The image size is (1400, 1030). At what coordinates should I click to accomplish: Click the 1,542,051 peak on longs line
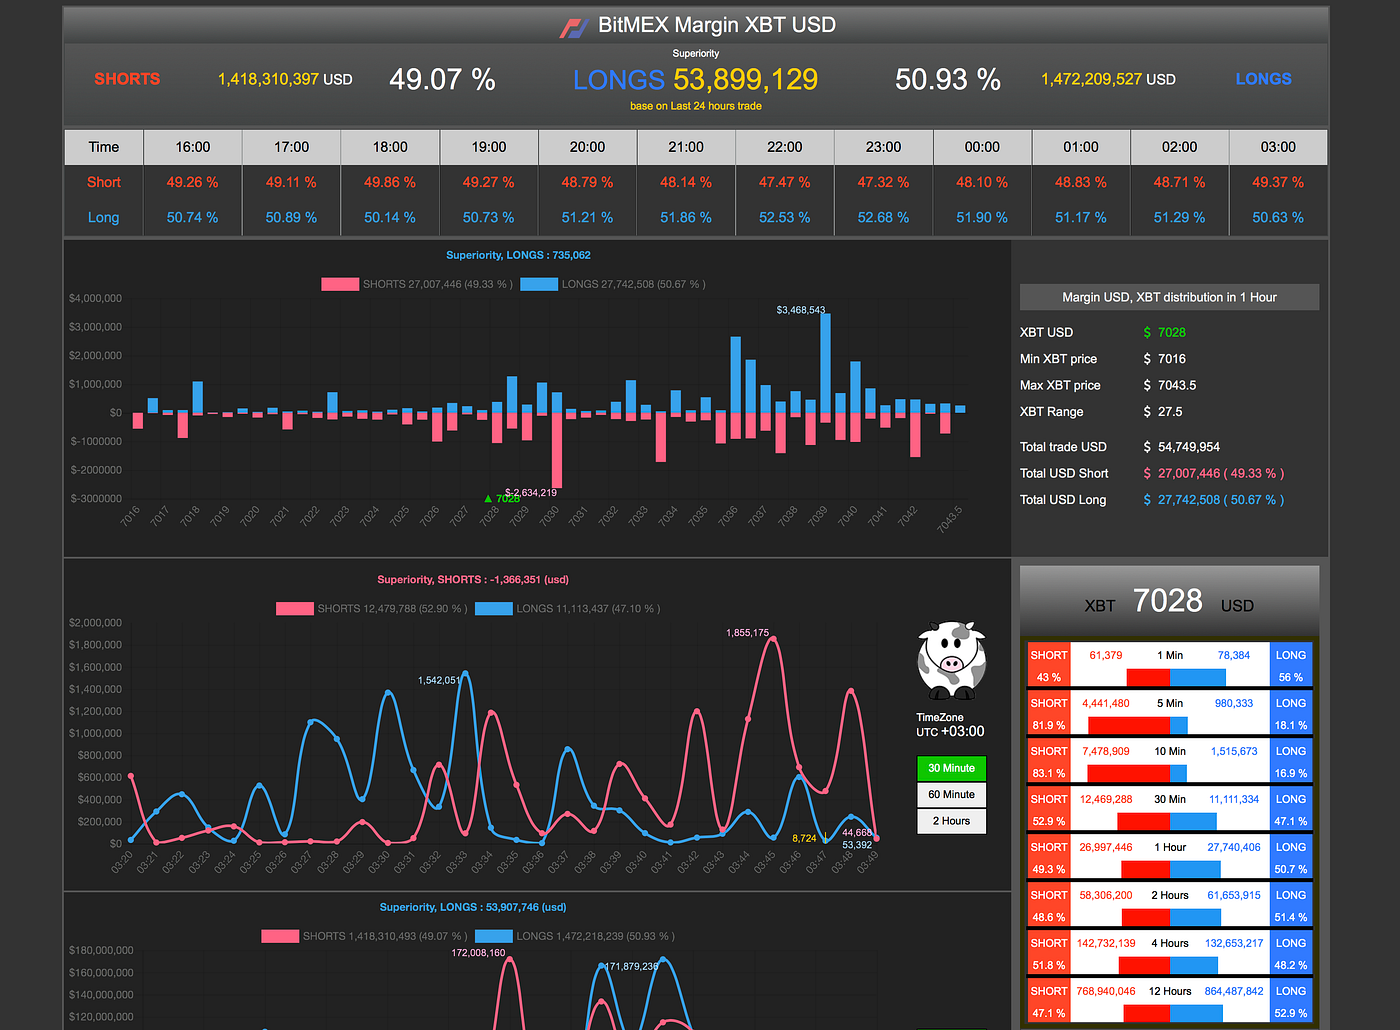tap(465, 674)
